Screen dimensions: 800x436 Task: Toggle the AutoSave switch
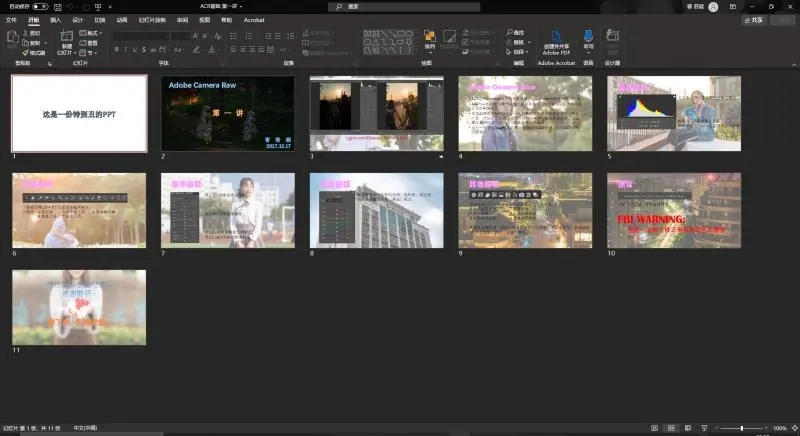click(40, 7)
